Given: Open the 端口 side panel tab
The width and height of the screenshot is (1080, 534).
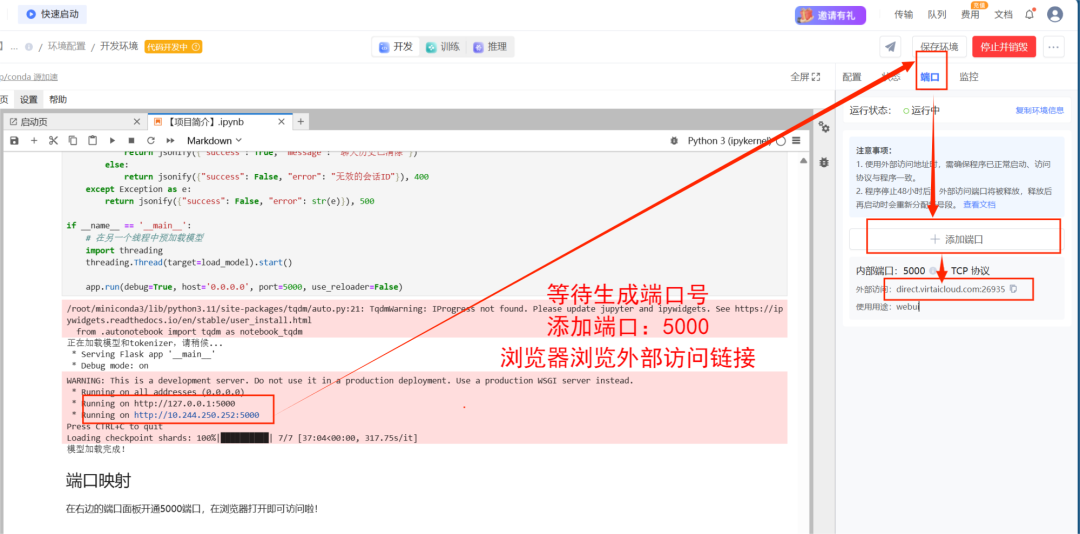Looking at the screenshot, I should click(x=930, y=77).
